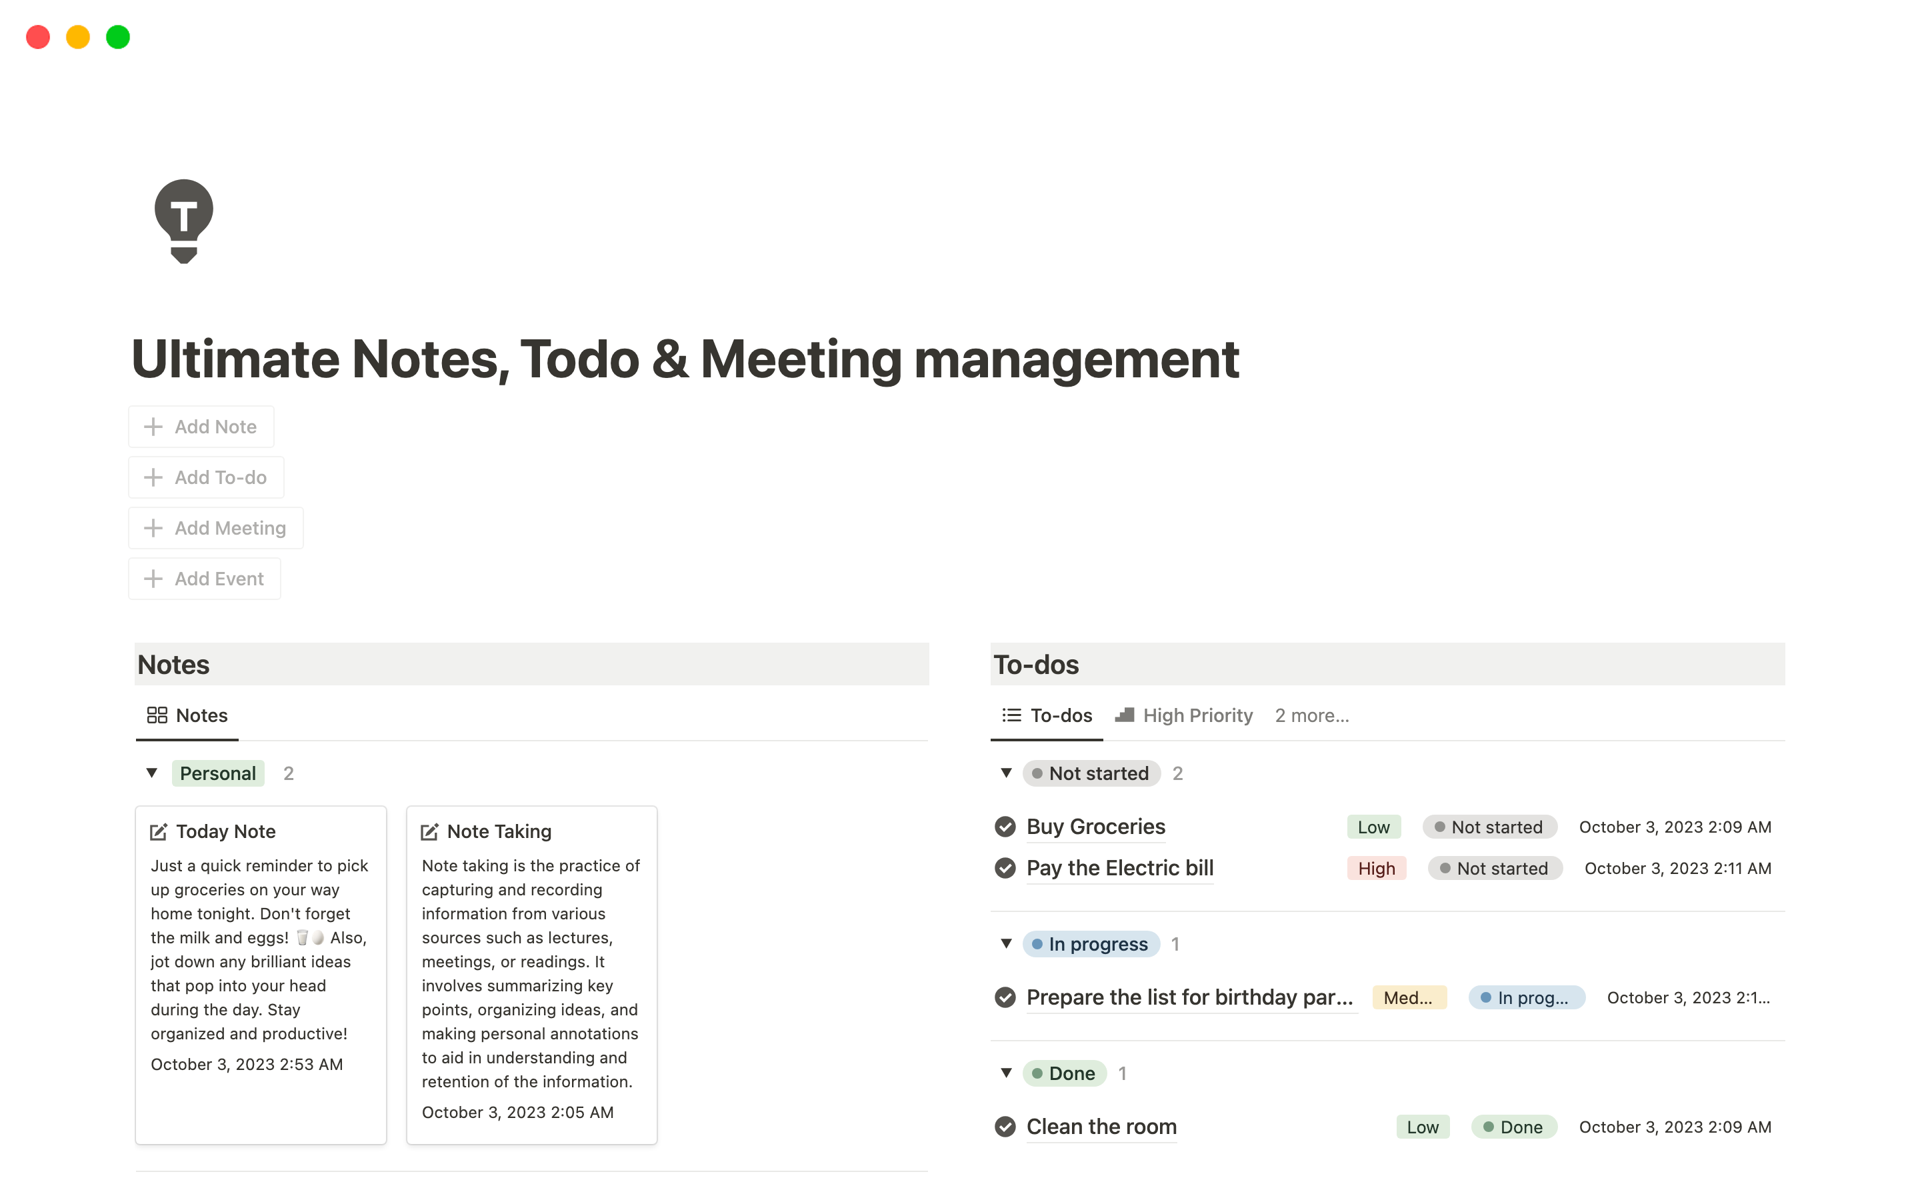Toggle the Buy Groceries checkmark
The image size is (1920, 1200).
[1005, 827]
